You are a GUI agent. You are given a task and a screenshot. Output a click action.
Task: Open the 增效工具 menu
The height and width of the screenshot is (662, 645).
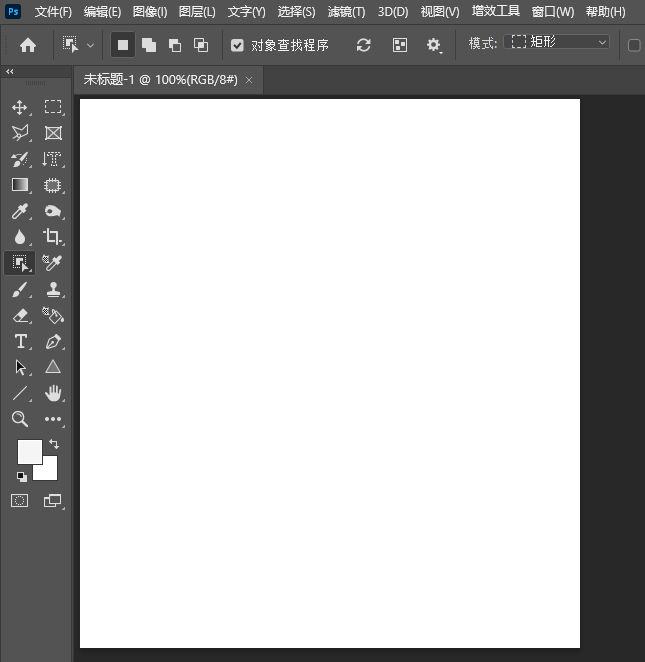coord(496,11)
